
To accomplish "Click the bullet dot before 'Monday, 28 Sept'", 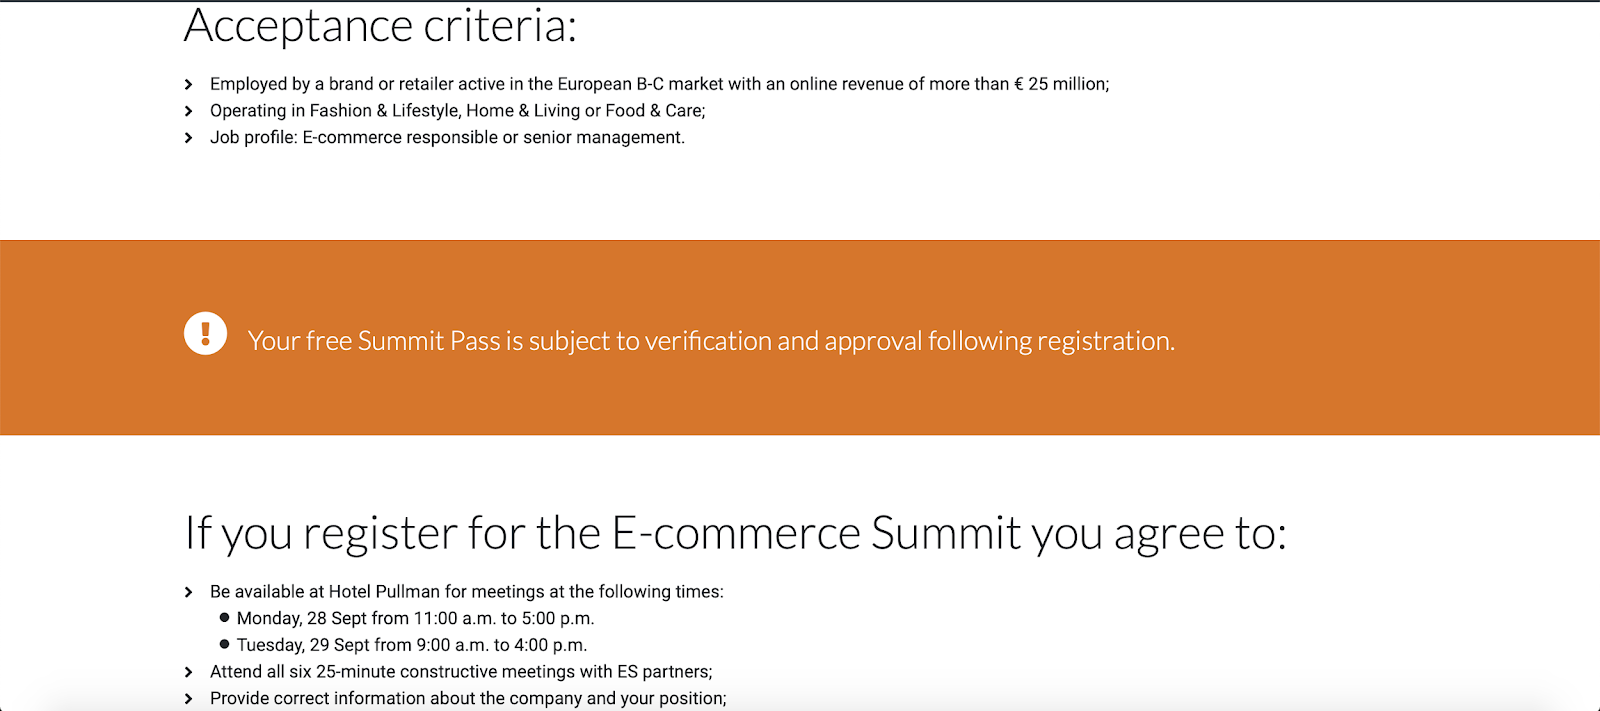I will pos(224,618).
